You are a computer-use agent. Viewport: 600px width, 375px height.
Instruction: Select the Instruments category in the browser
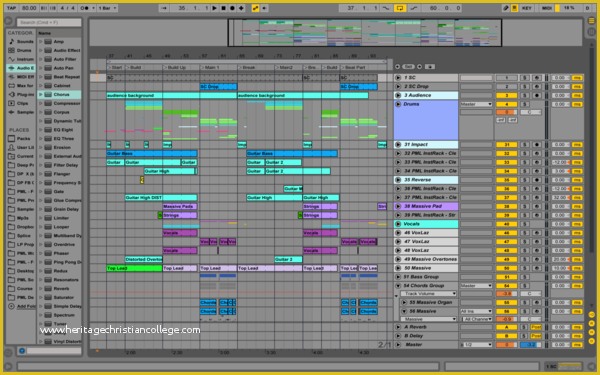tap(21, 59)
